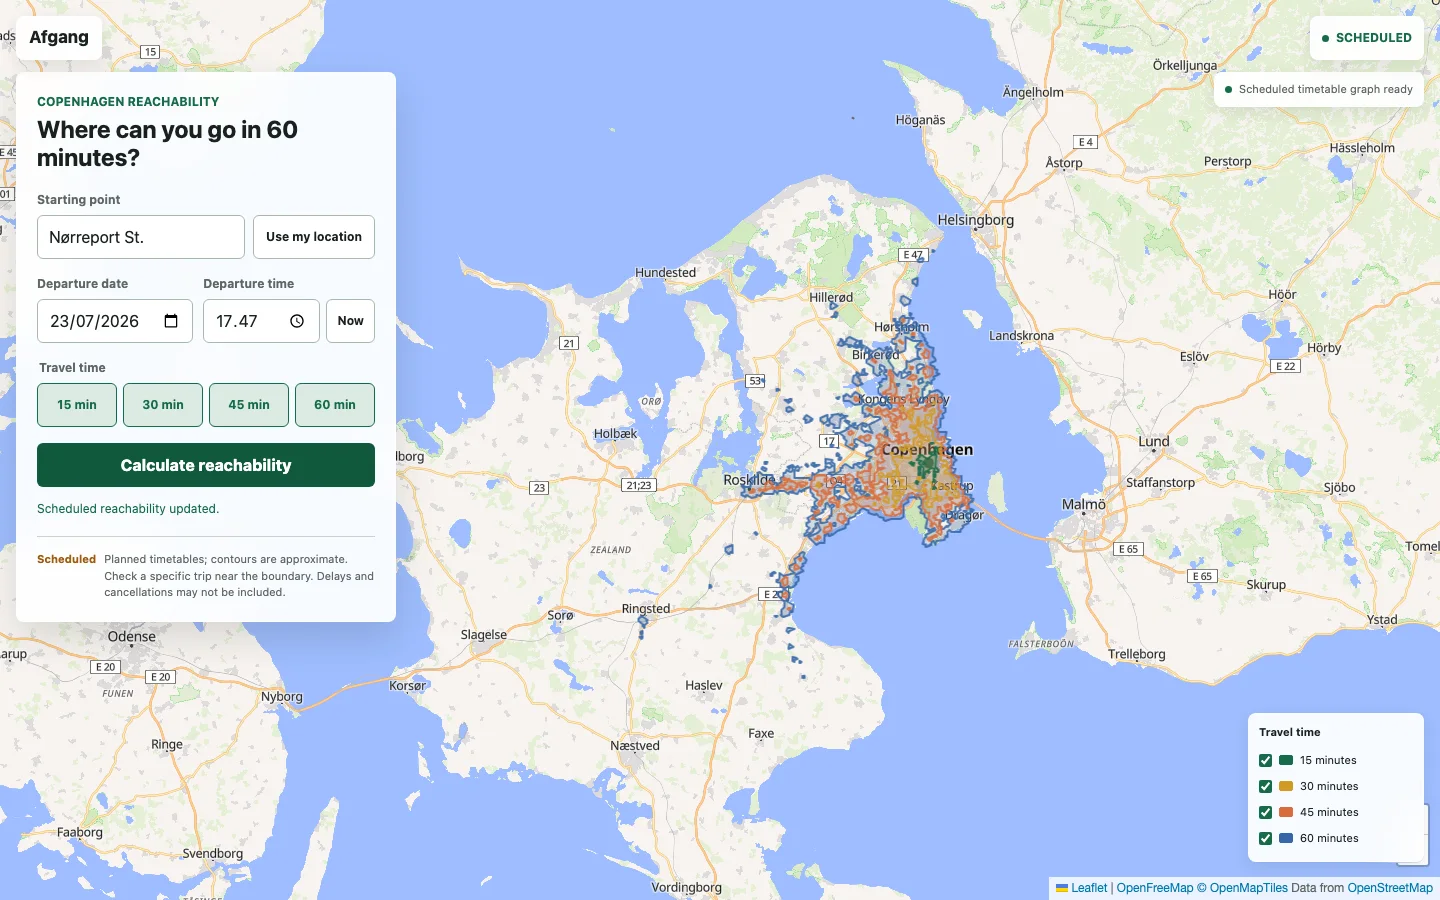
Task: Click the green SCHEDULED status dot
Action: click(x=1326, y=38)
